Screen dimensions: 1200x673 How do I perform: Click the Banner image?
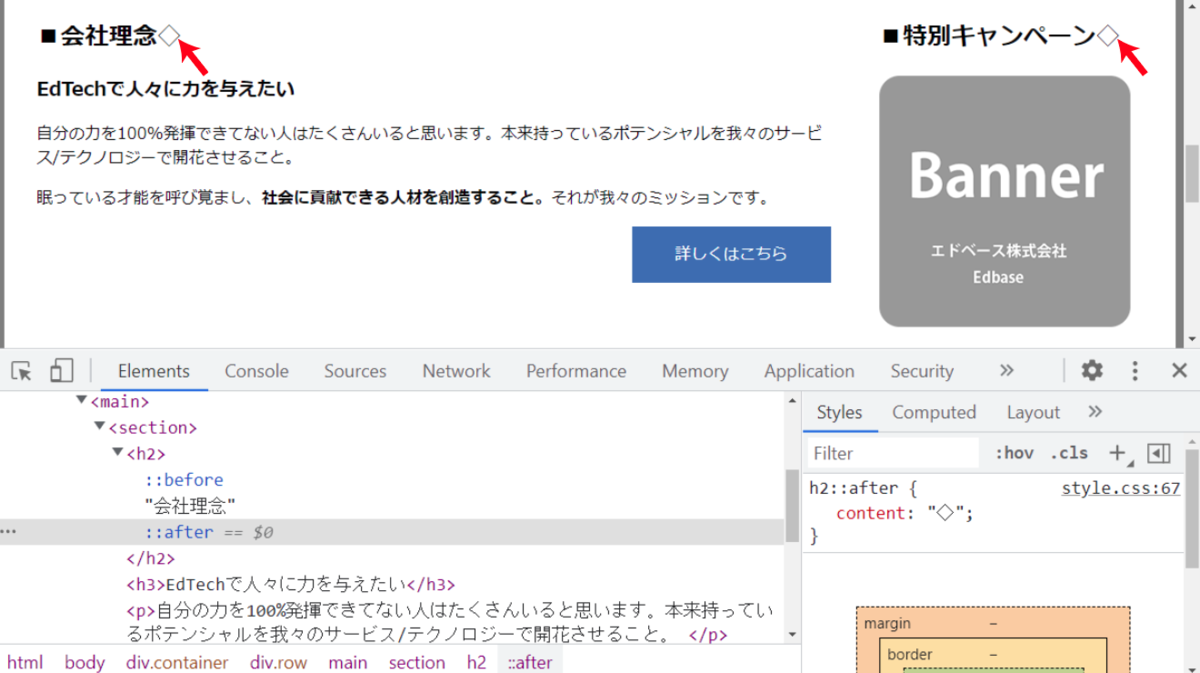point(1005,201)
